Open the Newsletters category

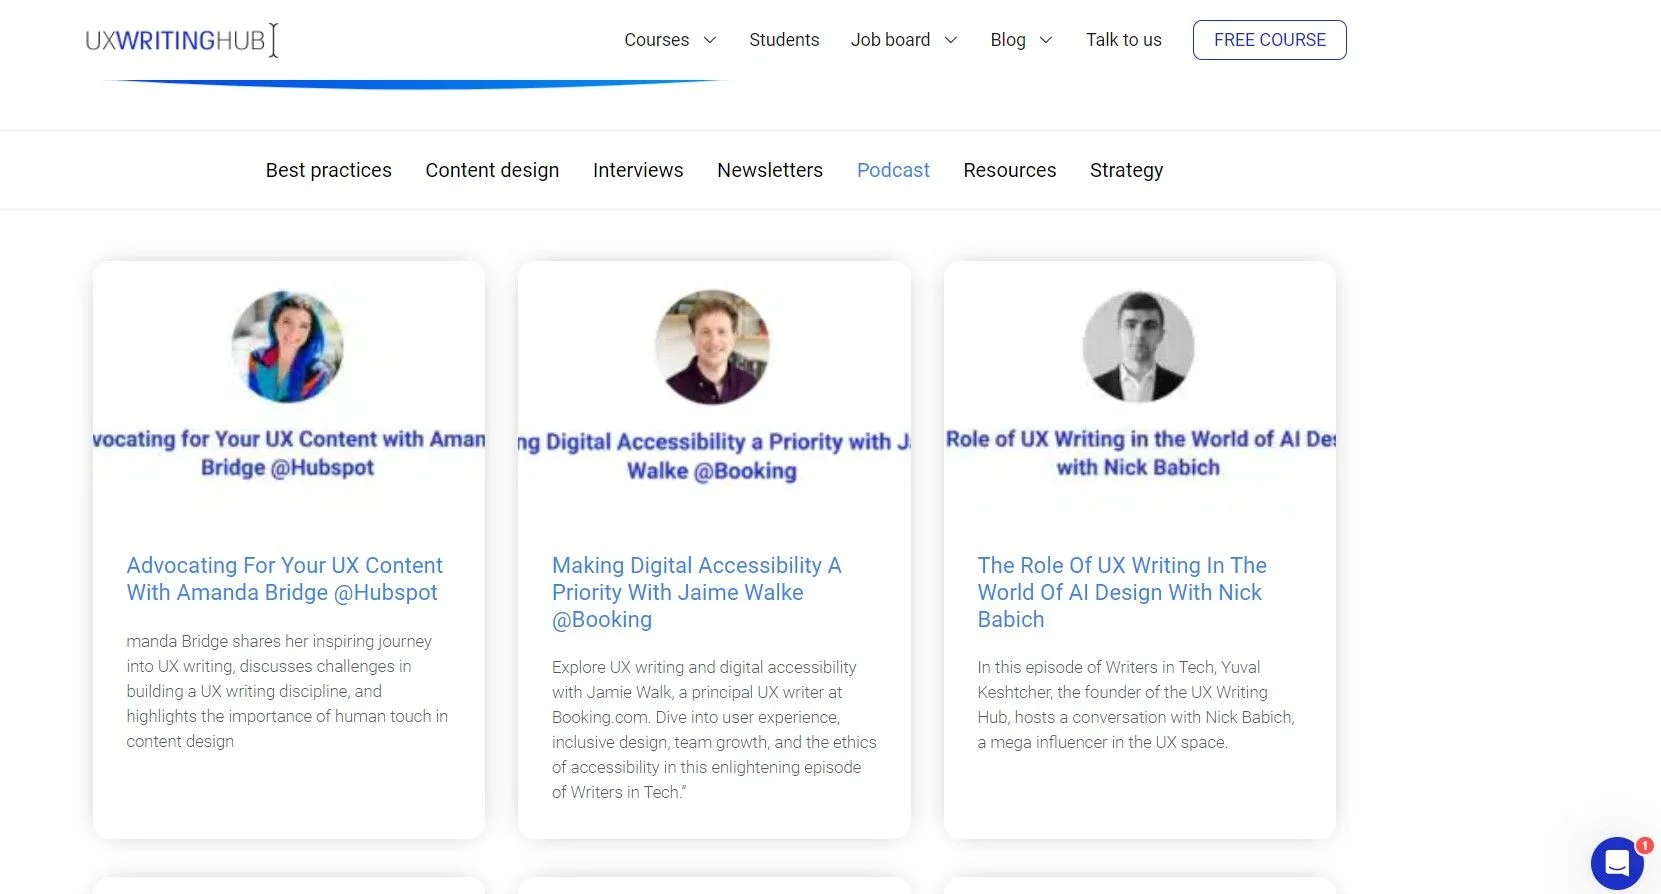(769, 170)
